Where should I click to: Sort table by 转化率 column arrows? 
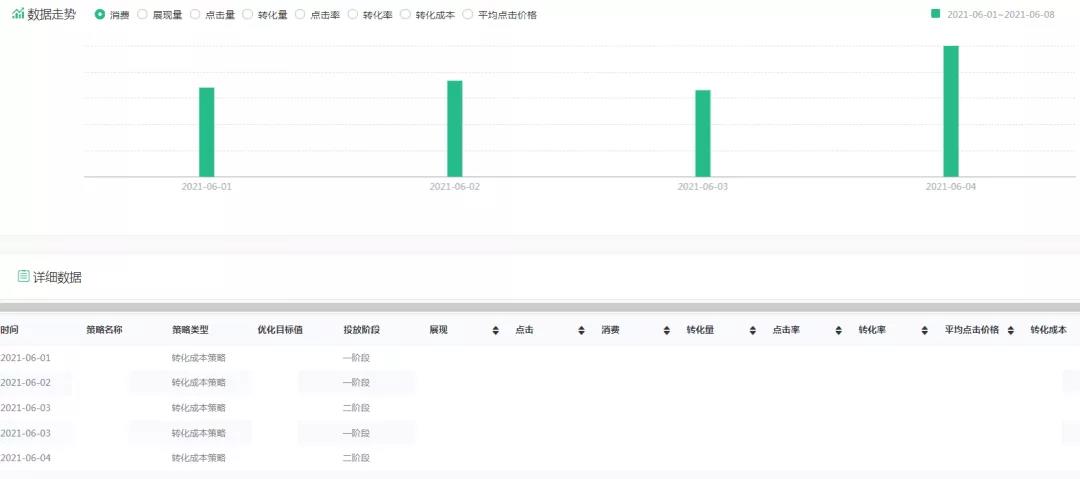[925, 330]
